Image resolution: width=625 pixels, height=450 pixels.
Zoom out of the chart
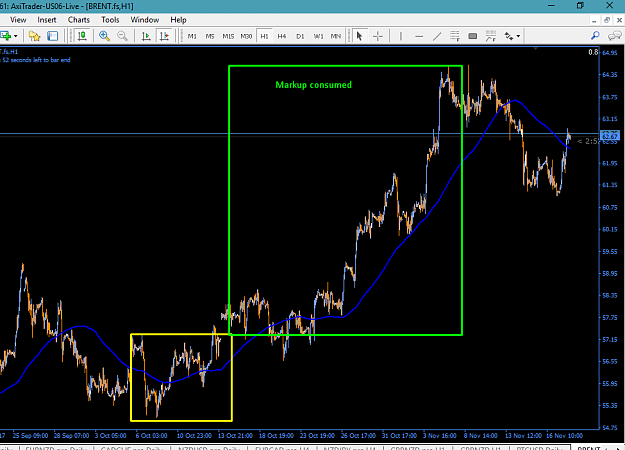[122, 36]
